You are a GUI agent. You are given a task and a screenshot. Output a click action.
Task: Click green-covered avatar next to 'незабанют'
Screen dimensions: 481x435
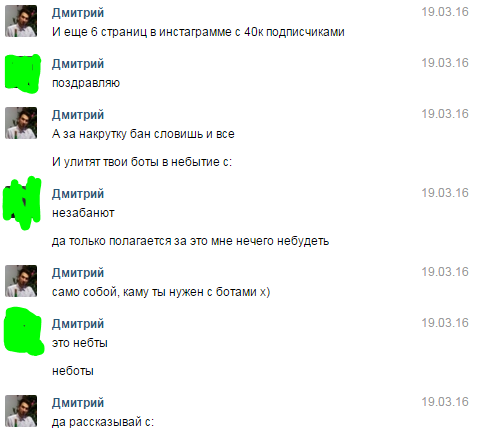click(22, 203)
